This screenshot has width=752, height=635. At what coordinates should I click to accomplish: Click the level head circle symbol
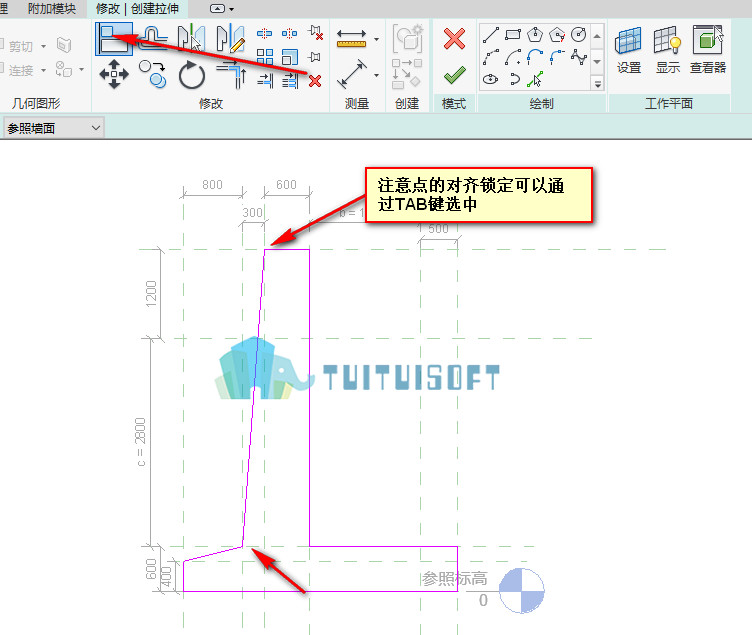tap(521, 591)
